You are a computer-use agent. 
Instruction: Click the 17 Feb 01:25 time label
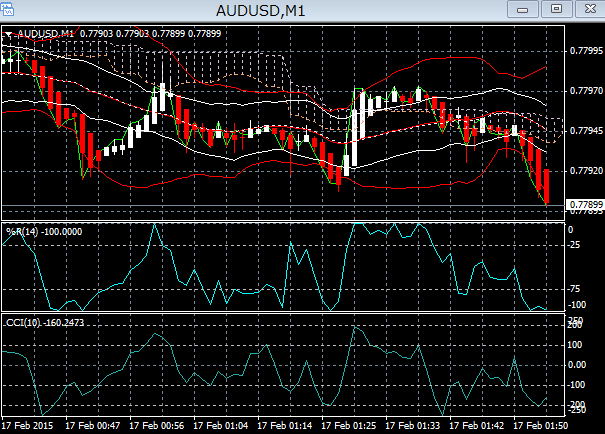pos(350,425)
